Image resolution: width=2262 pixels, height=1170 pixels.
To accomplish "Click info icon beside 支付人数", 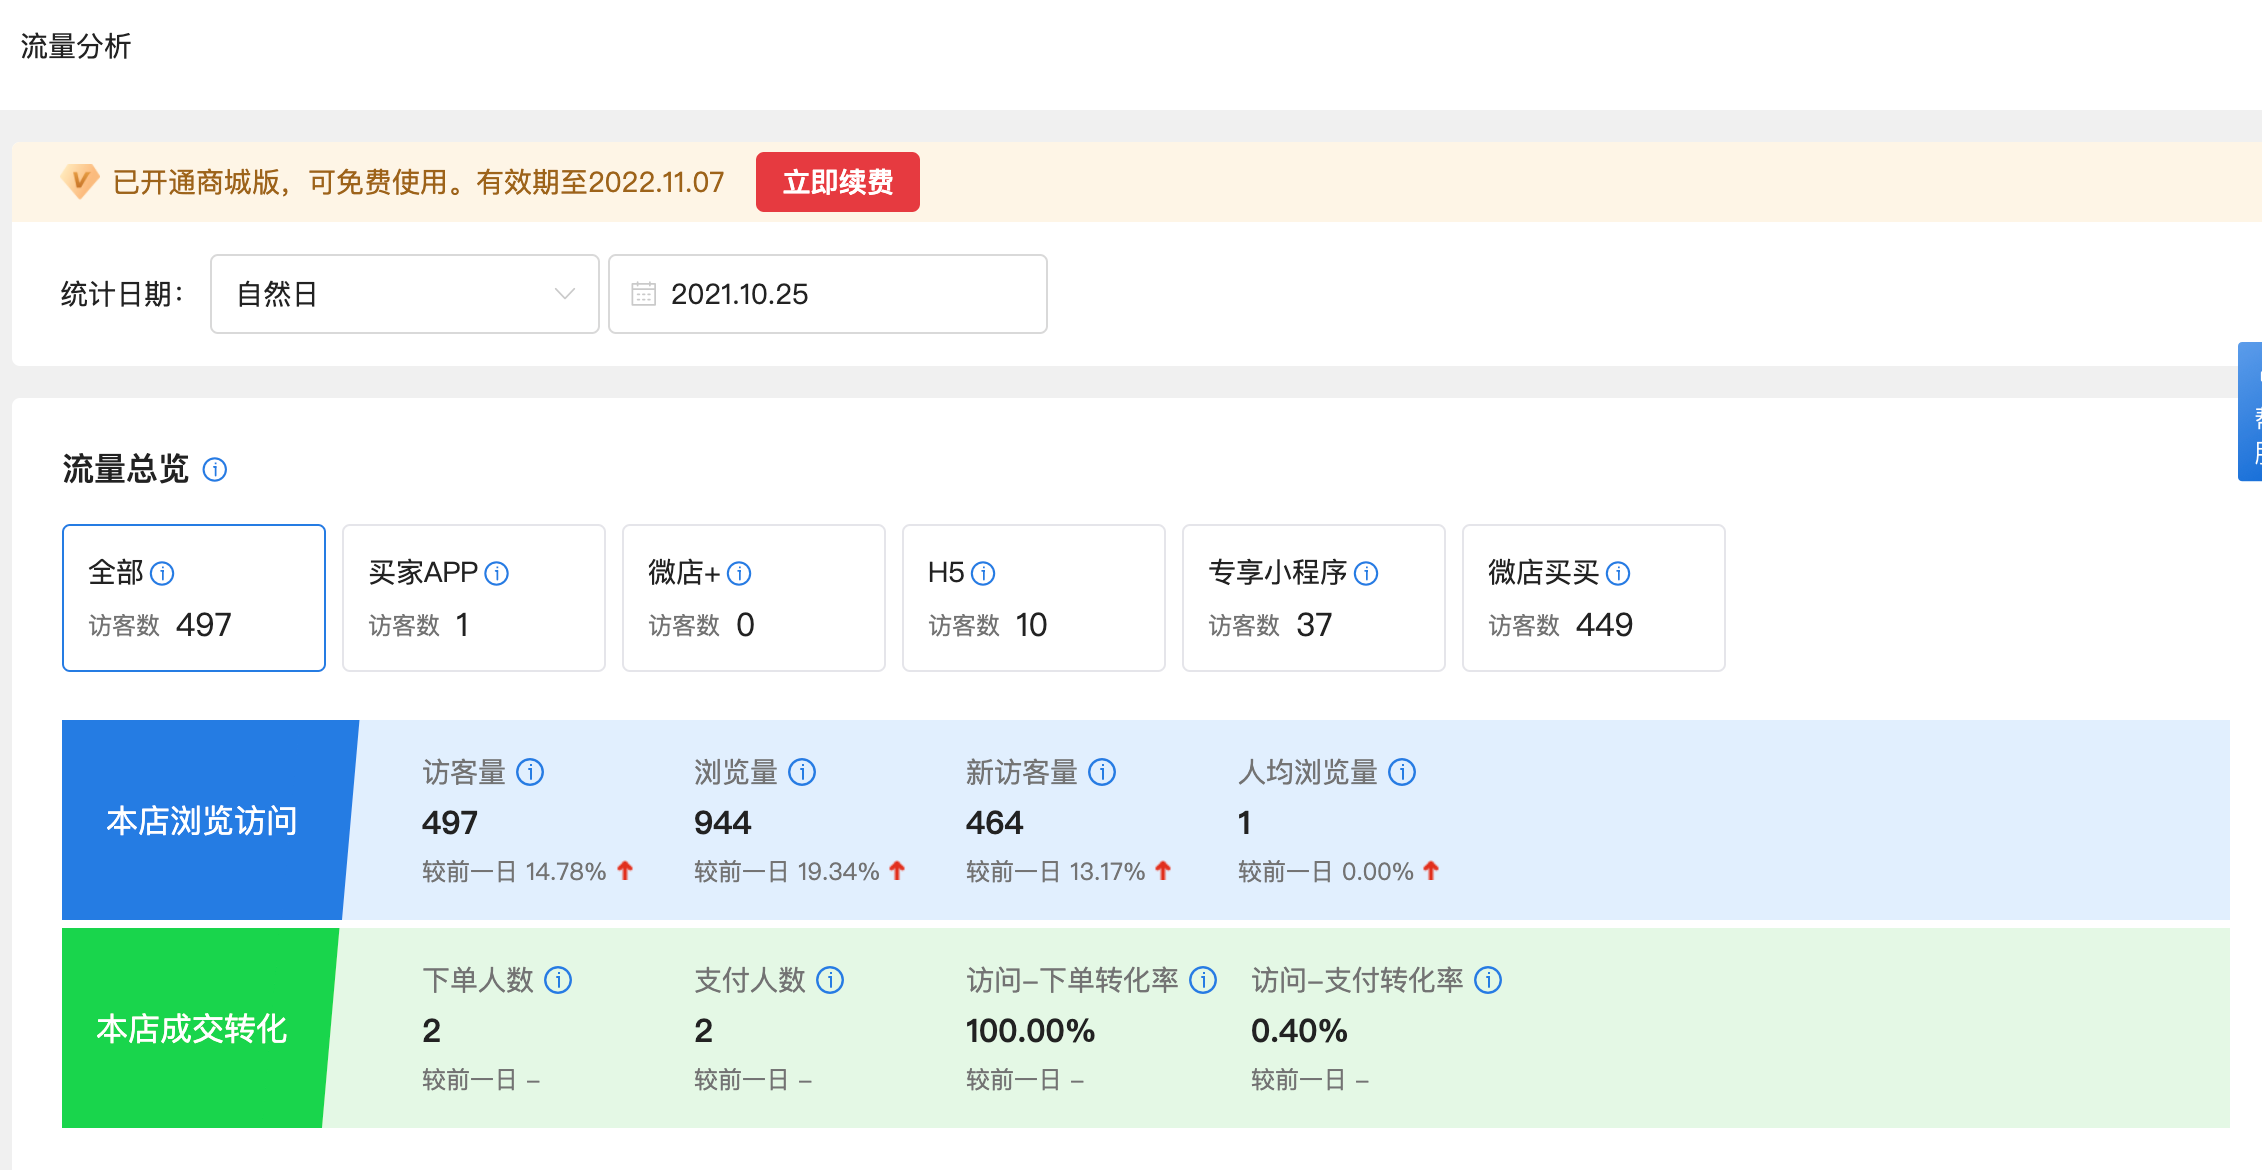I will pos(830,980).
